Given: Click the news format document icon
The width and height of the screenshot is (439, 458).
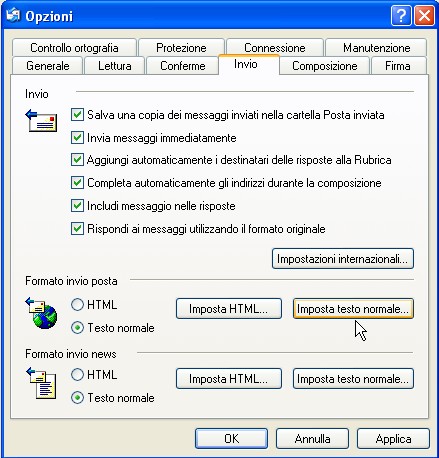Looking at the screenshot, I should [x=41, y=383].
